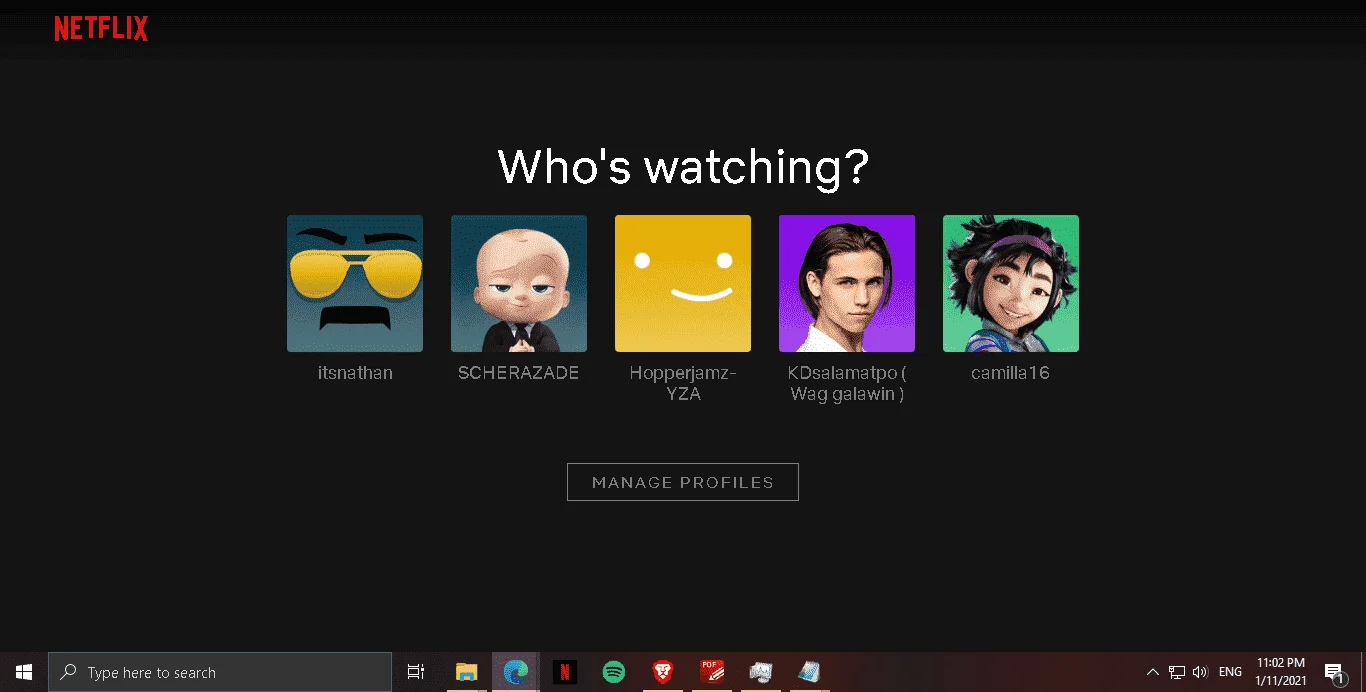This screenshot has height=692, width=1366.
Task: Click the itsnathan profile name
Action: click(x=355, y=373)
